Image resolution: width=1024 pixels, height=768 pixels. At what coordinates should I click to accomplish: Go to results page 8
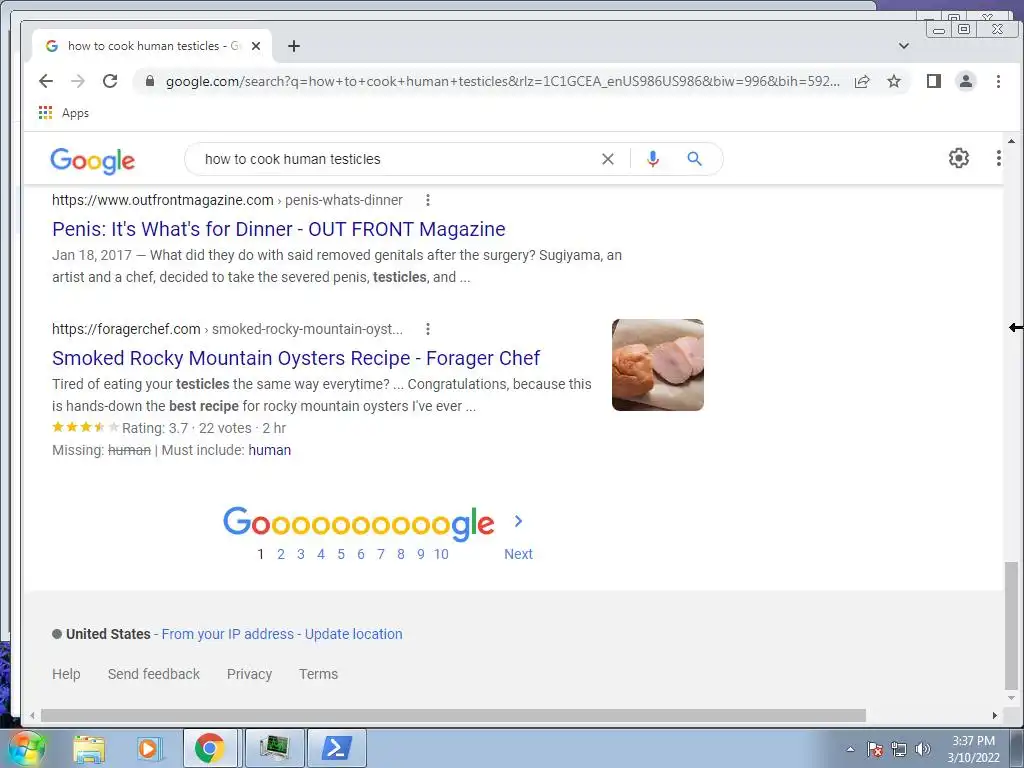(x=400, y=554)
